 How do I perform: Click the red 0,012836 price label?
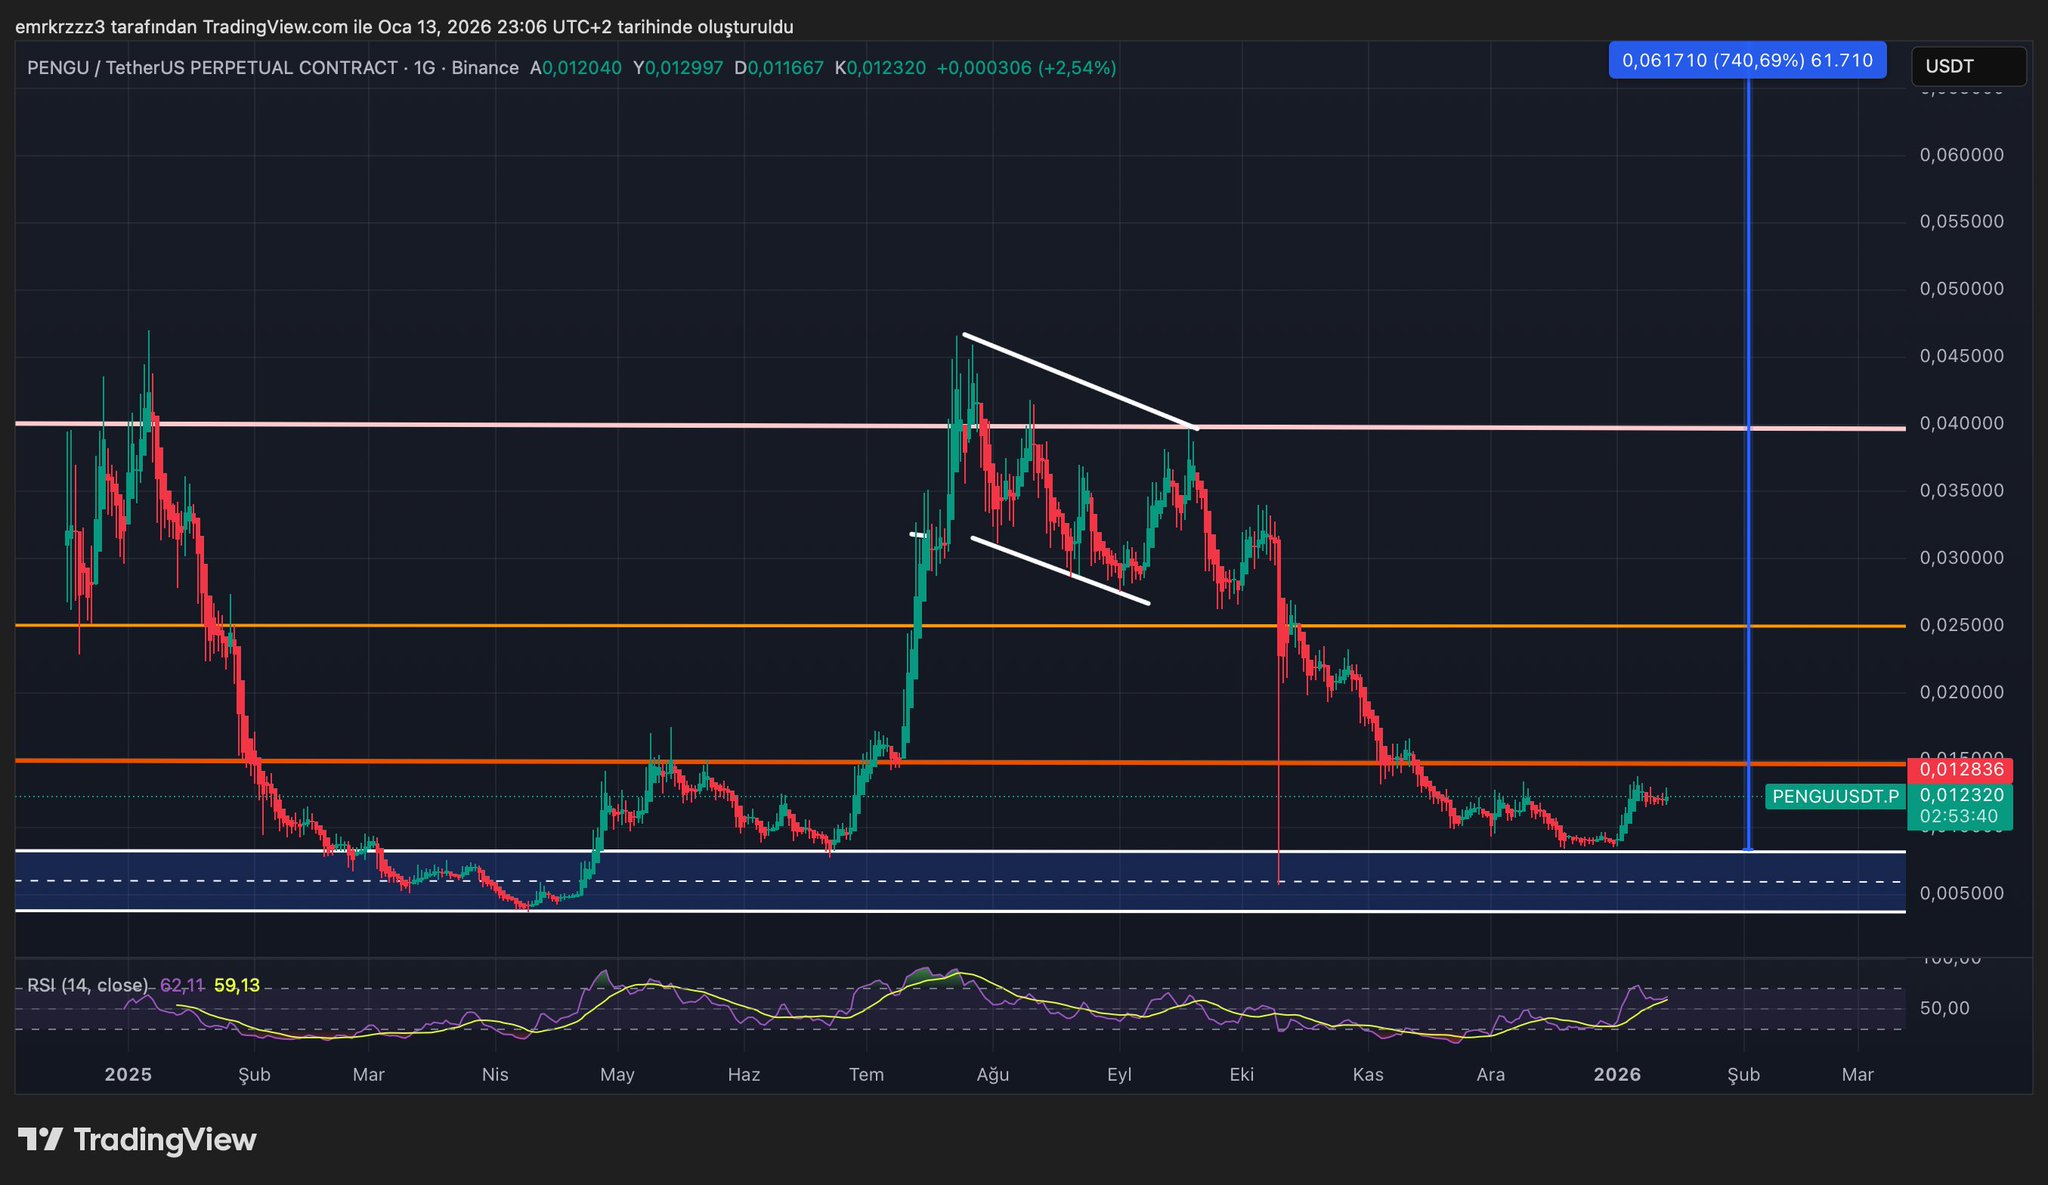[x=1959, y=770]
